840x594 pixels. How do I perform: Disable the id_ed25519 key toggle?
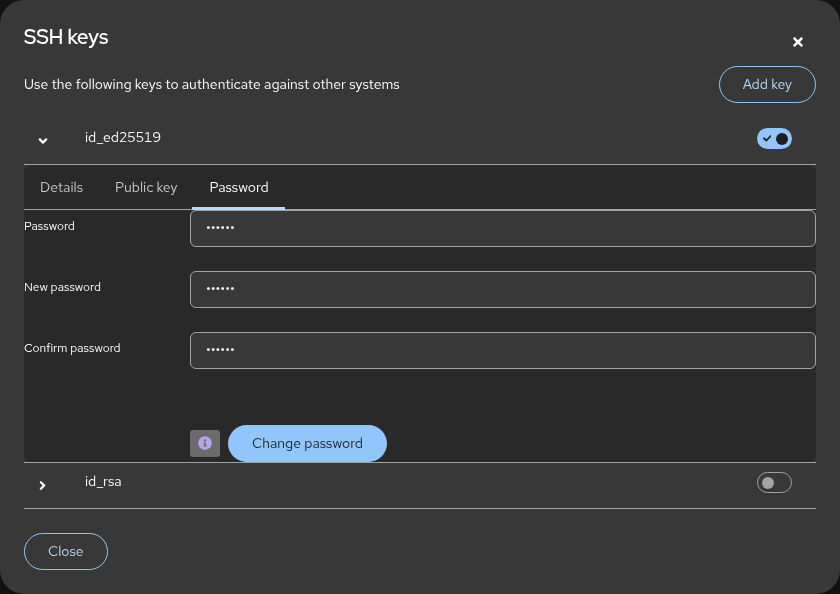click(x=774, y=139)
